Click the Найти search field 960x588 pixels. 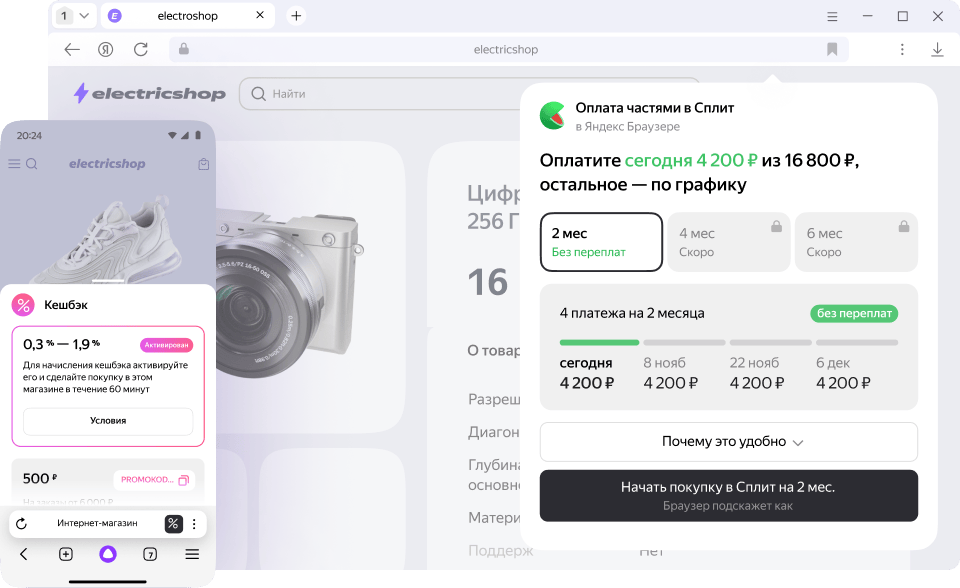click(x=380, y=94)
